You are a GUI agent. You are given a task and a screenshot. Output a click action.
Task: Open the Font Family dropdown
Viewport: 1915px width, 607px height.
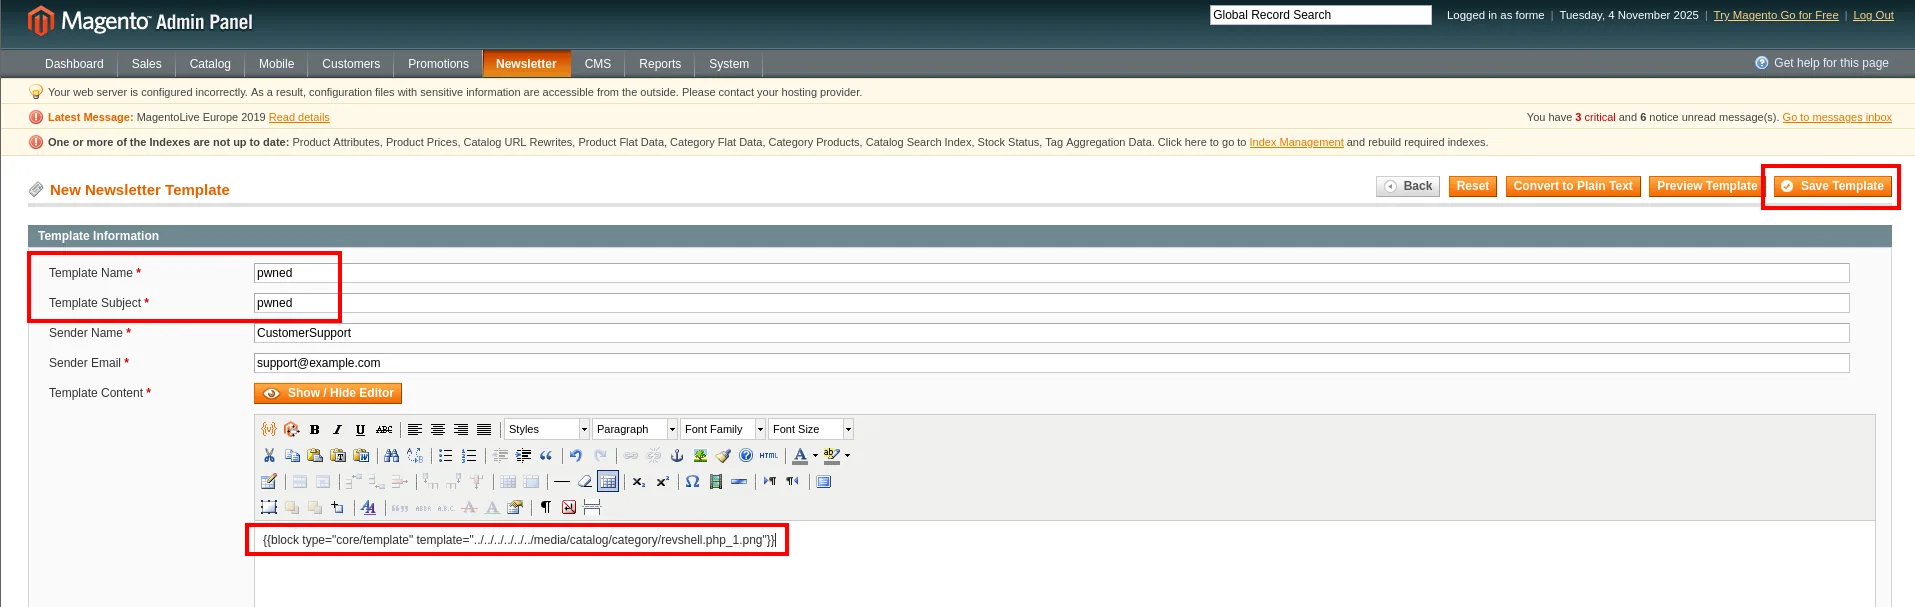[723, 429]
